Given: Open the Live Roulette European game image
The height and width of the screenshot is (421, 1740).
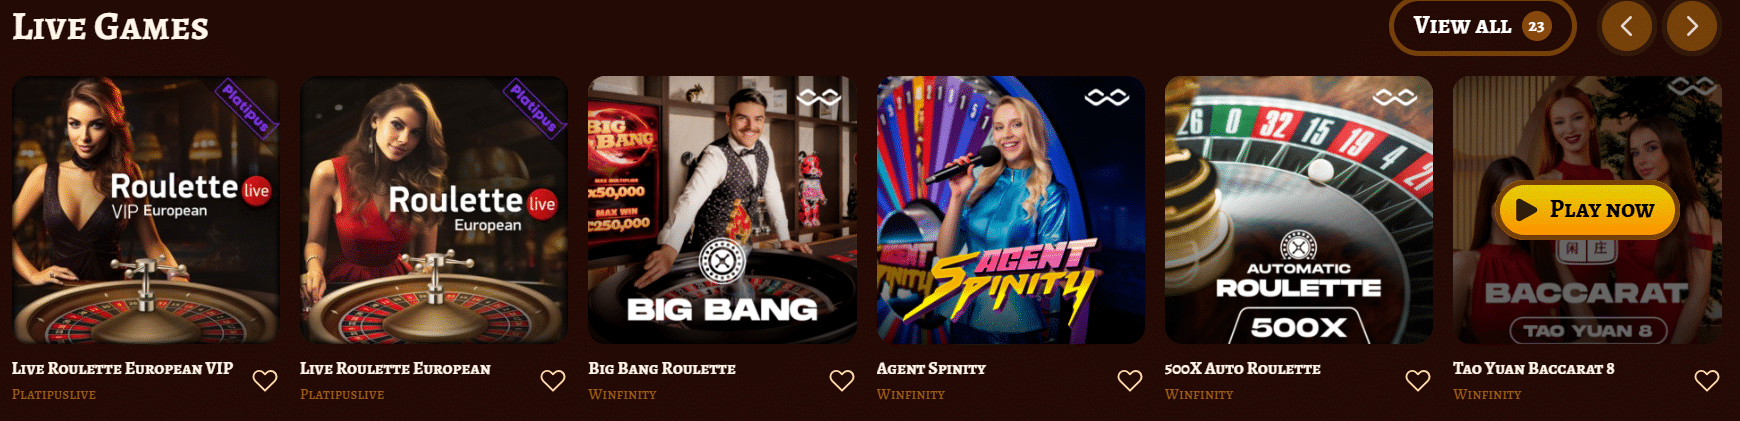Looking at the screenshot, I should tap(434, 210).
